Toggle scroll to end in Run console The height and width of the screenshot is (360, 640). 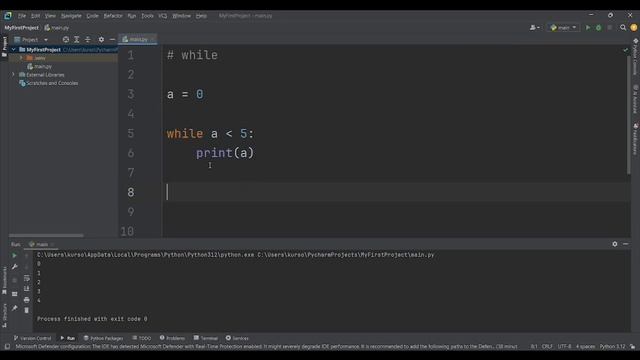tap(27, 289)
